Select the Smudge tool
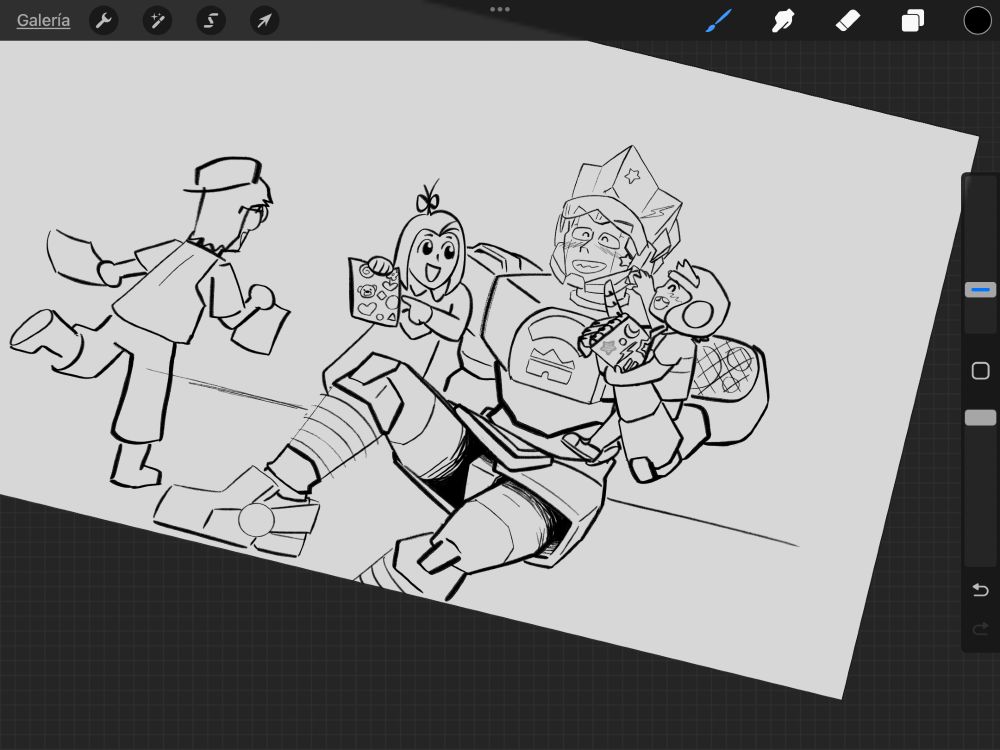Screen dimensions: 1000x750 tap(783, 20)
